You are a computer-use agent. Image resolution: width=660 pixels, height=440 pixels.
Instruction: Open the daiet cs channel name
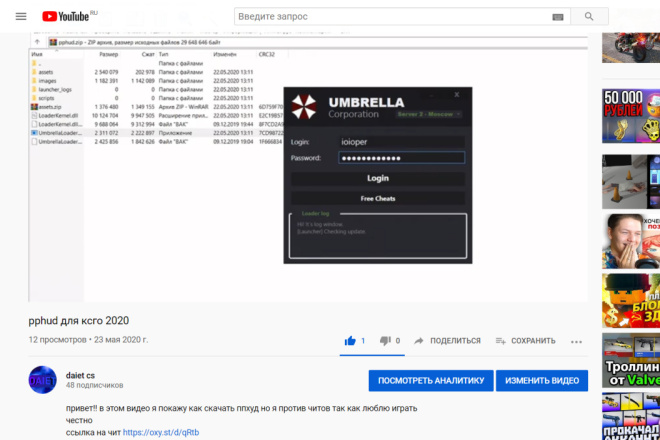click(x=80, y=375)
